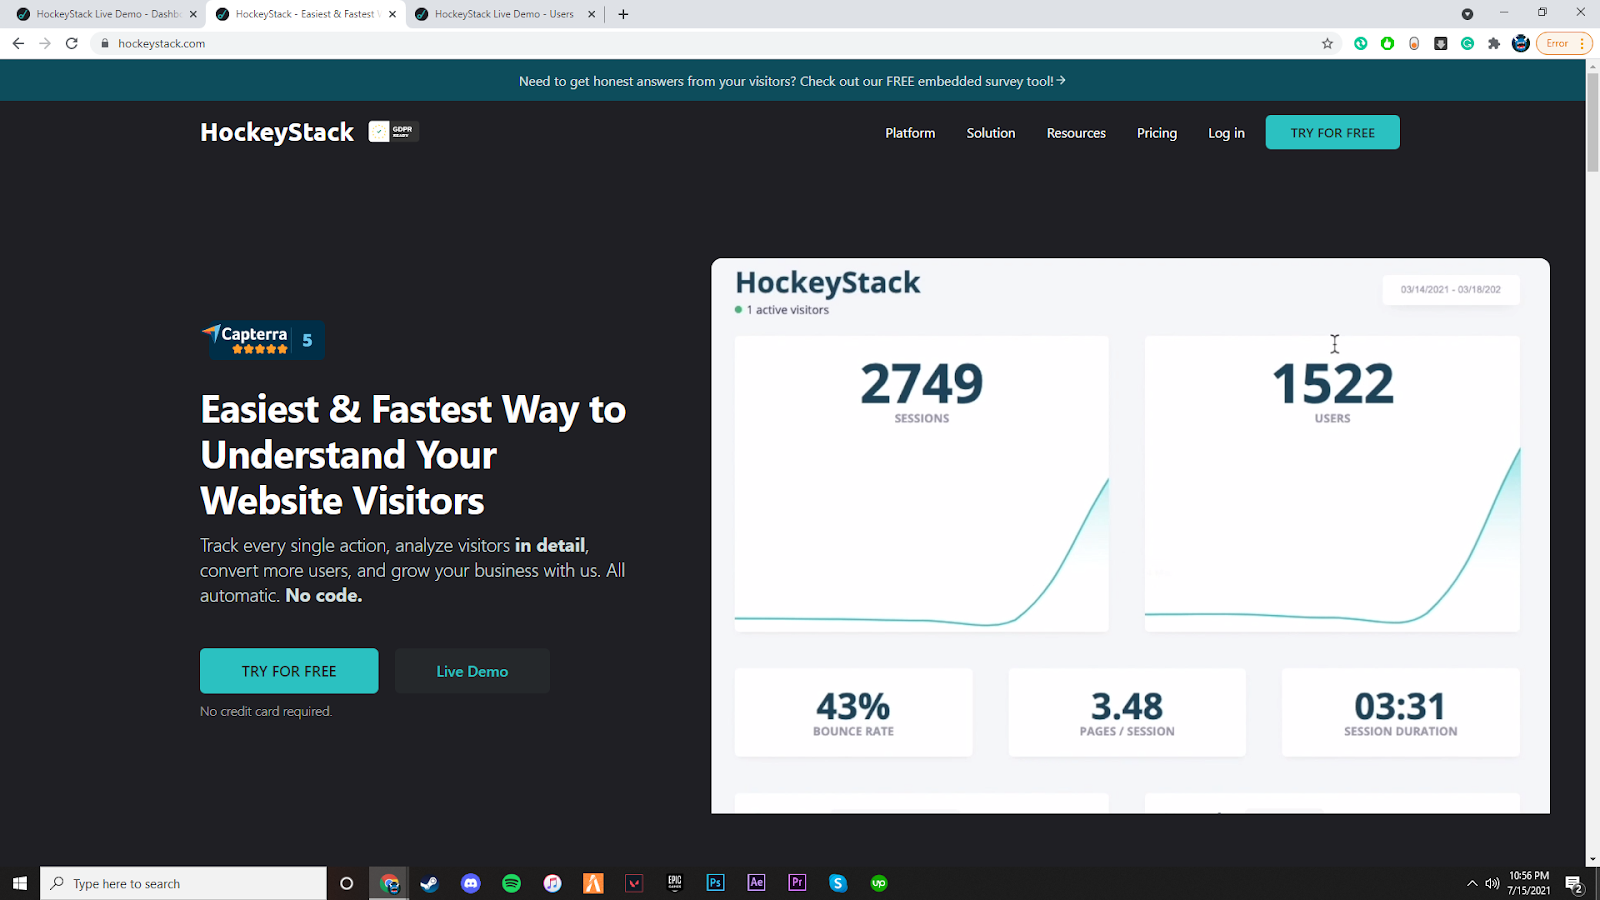Reload the hockeystack.com page
The height and width of the screenshot is (900, 1600).
click(x=72, y=43)
